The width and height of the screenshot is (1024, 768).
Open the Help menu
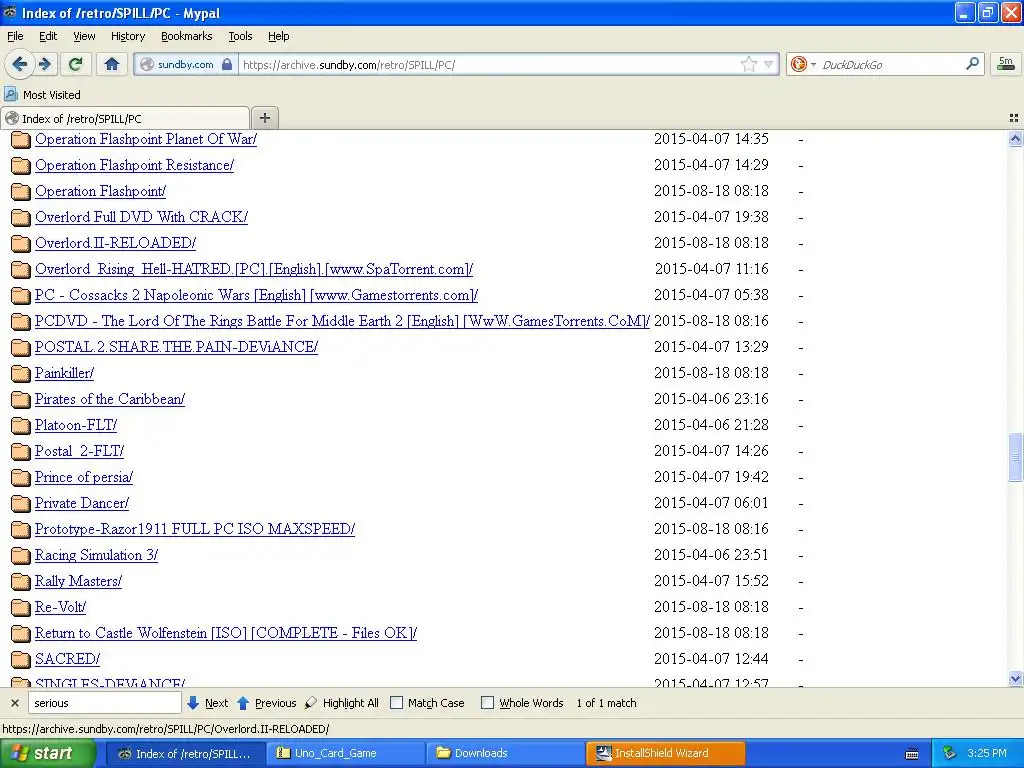click(x=278, y=36)
